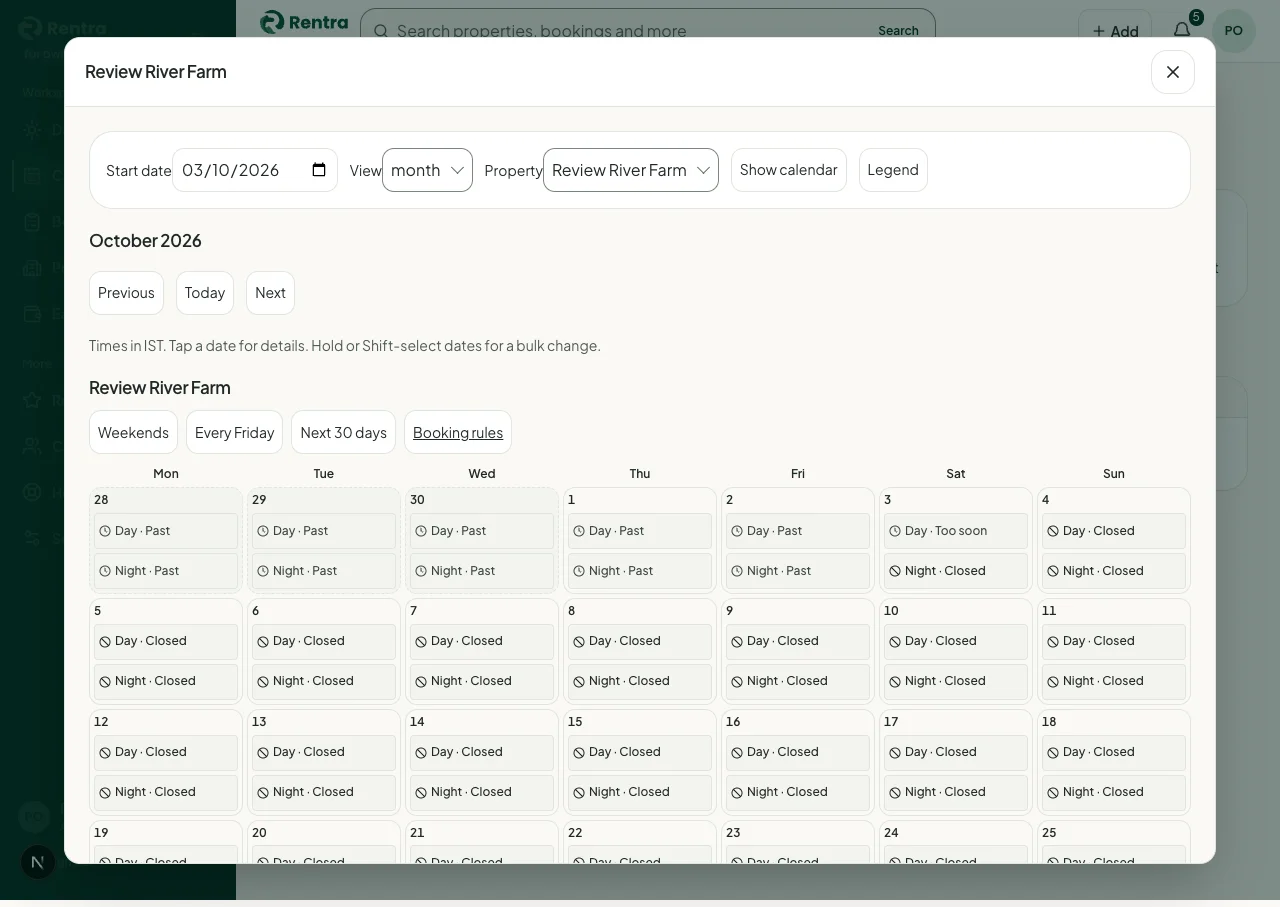Click the closed icon in Day slot on 11th
Image resolution: width=1280 pixels, height=907 pixels.
click(x=1053, y=641)
